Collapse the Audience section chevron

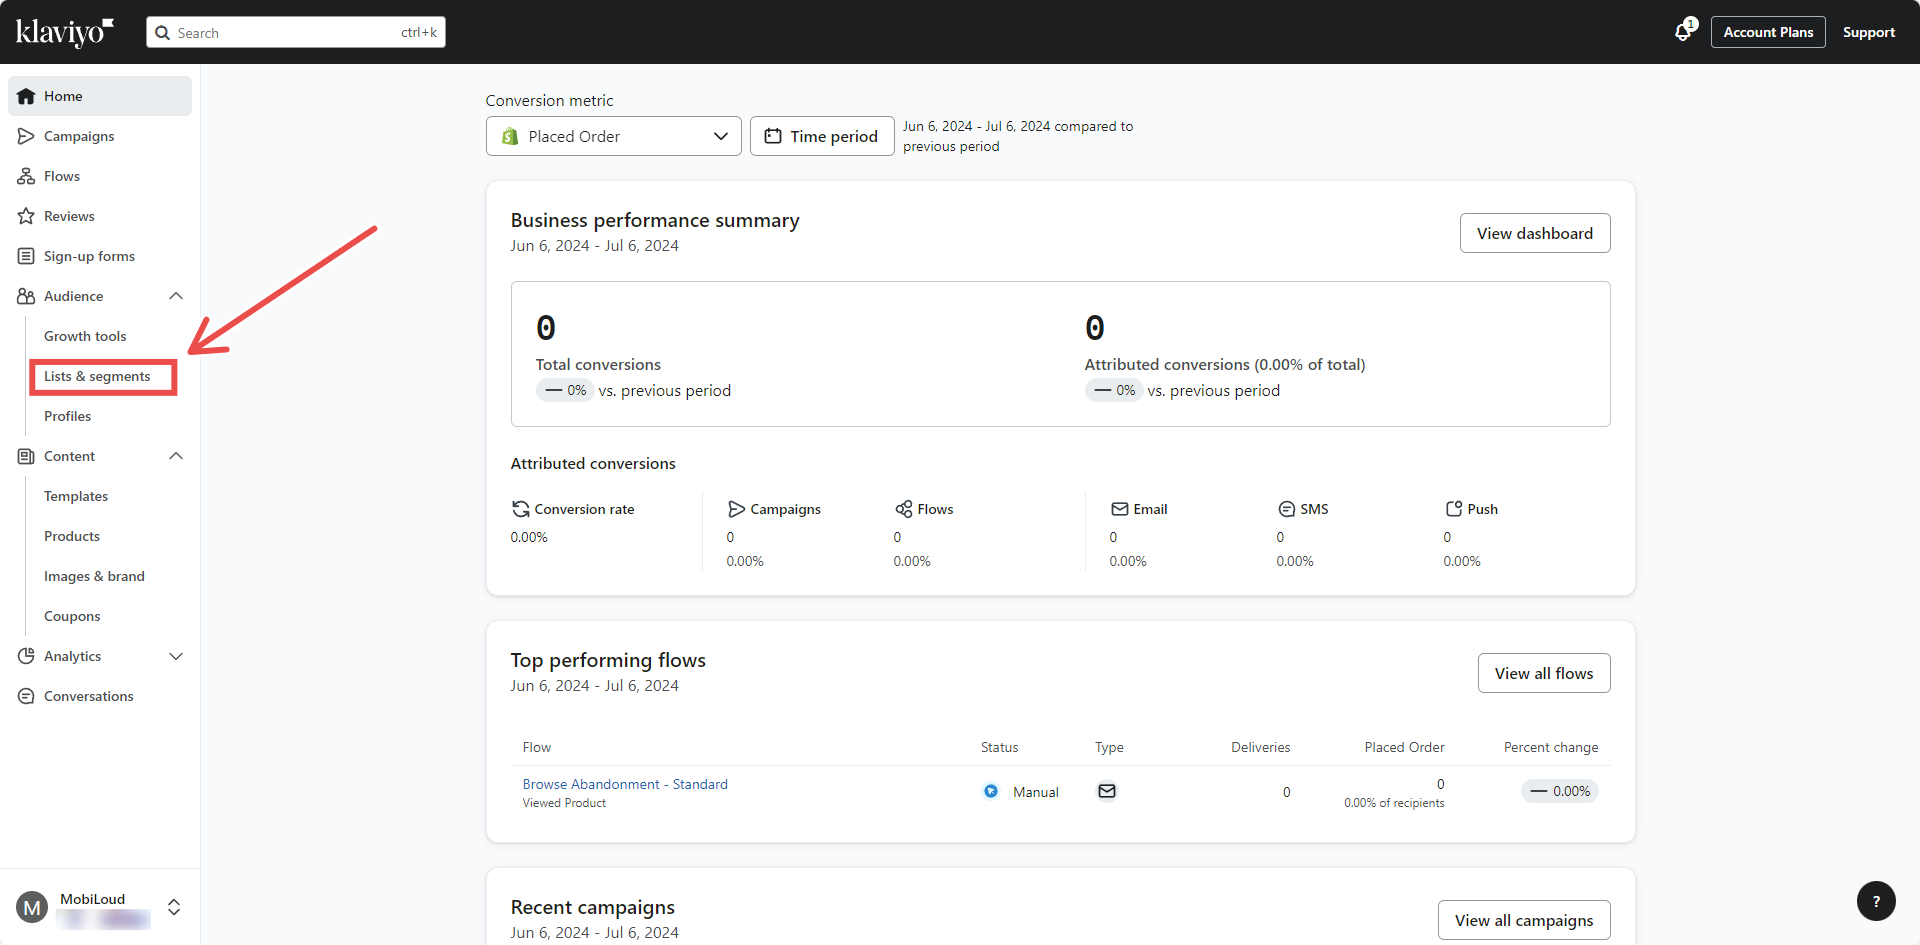176,296
